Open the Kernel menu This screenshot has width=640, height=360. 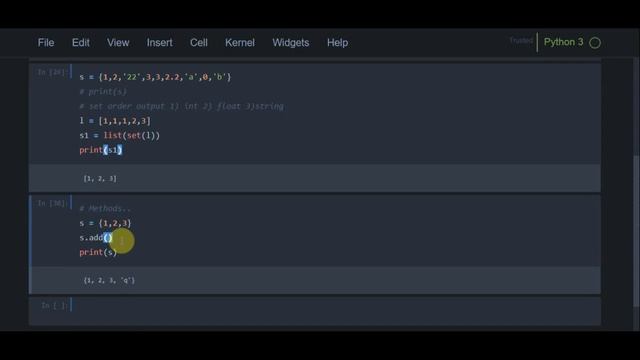pos(240,42)
